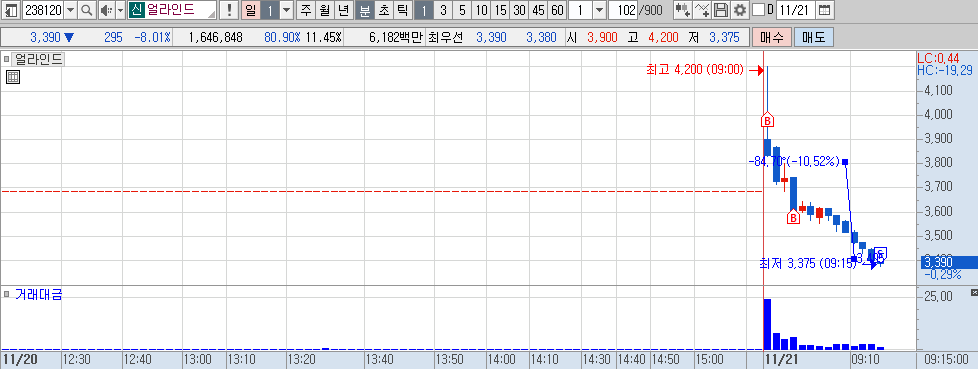Click the 매도 sell button
978x369 pixels.
813,37
